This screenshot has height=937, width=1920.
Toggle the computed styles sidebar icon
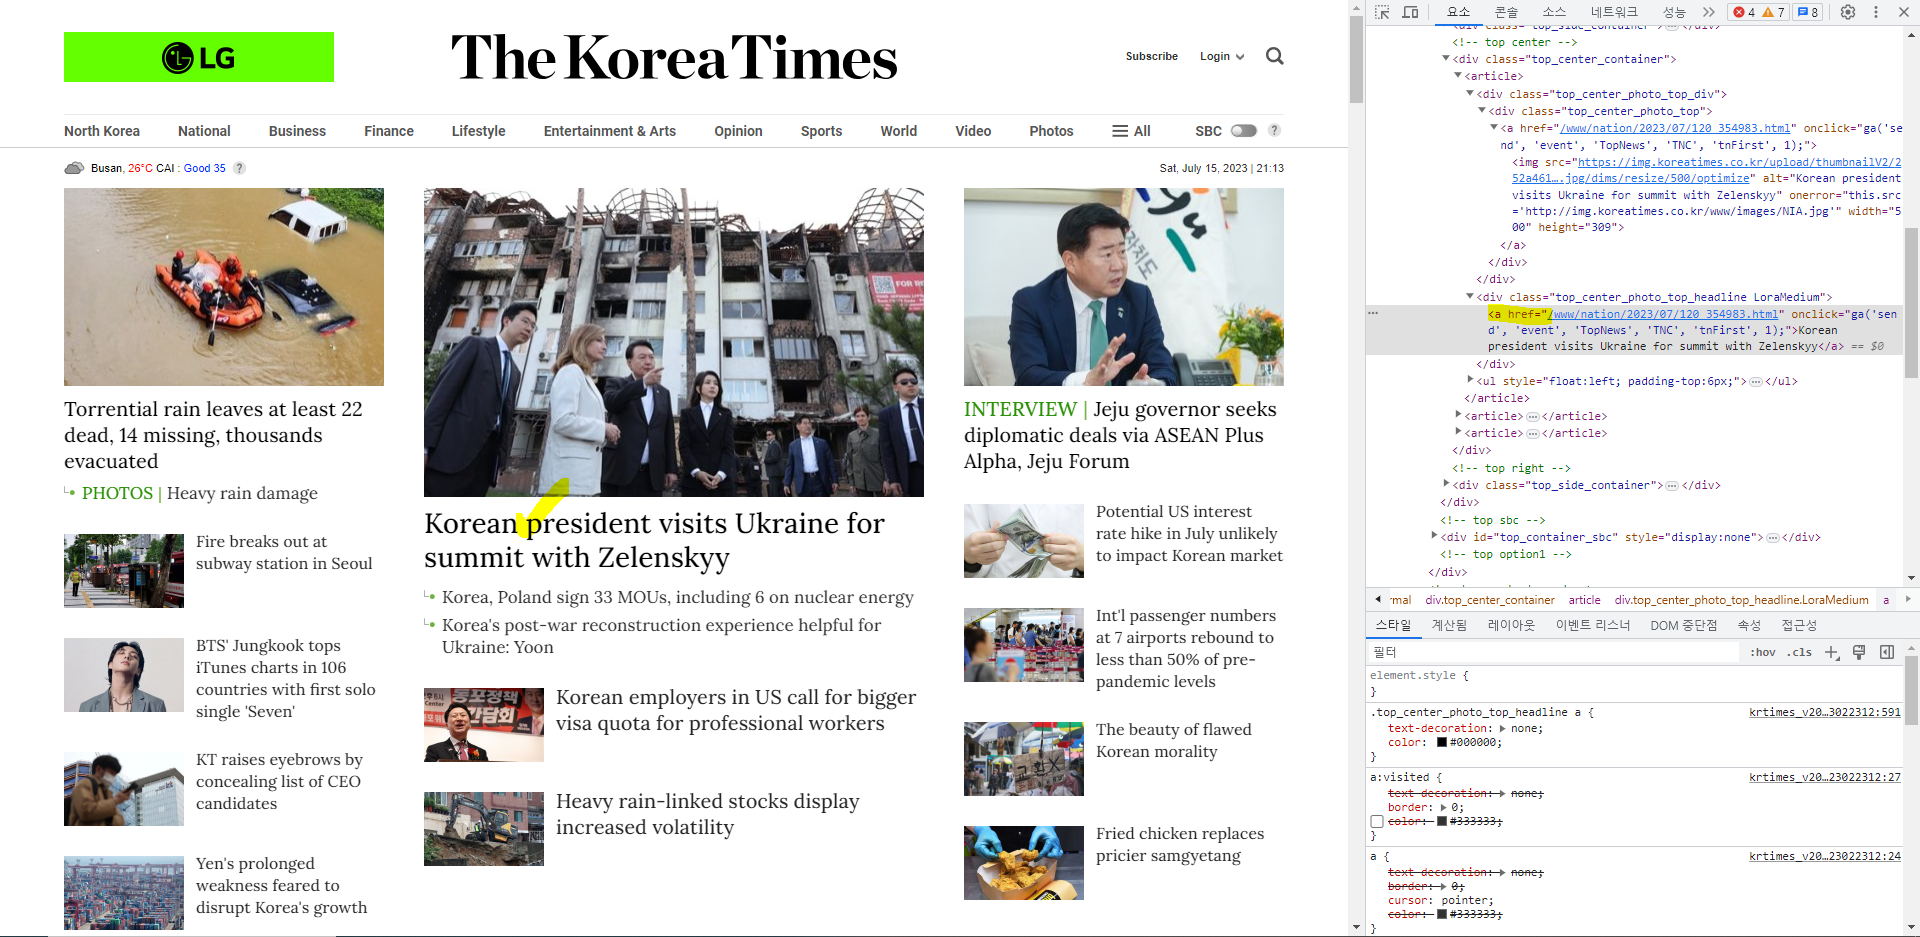coord(1887,652)
